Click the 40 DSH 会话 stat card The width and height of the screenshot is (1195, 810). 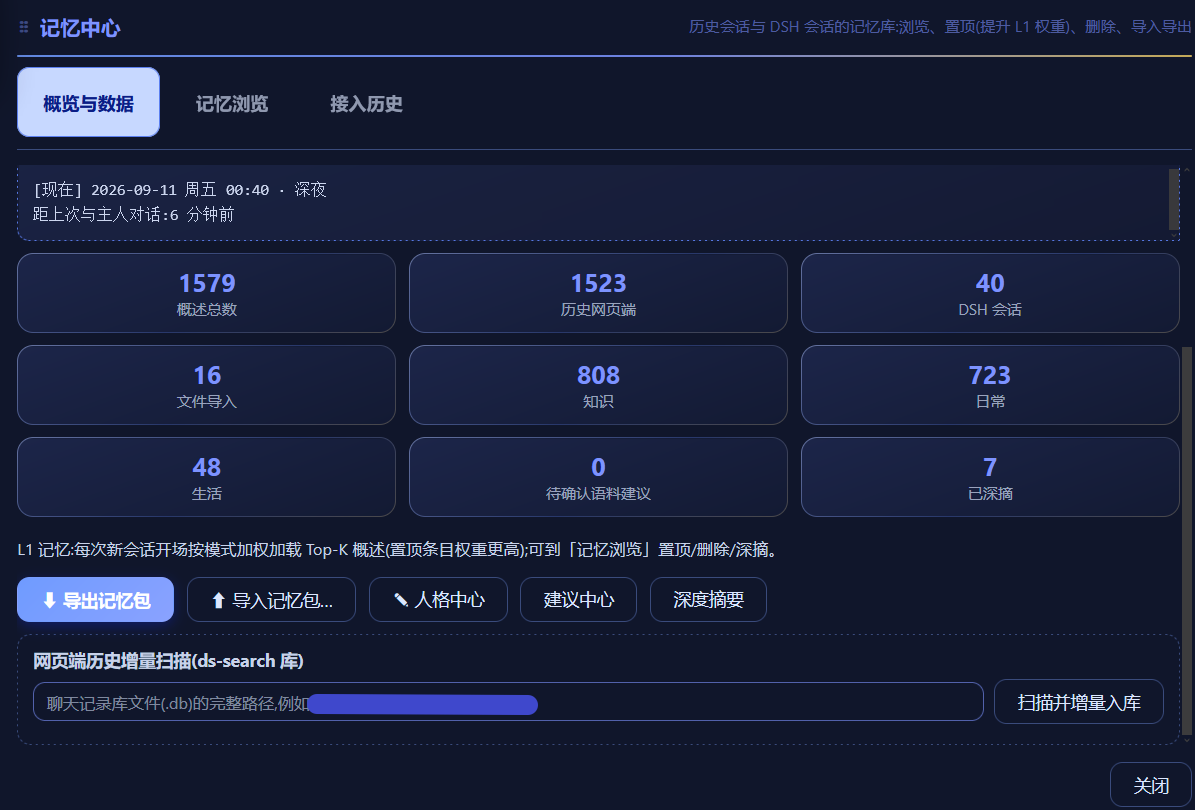pos(990,293)
